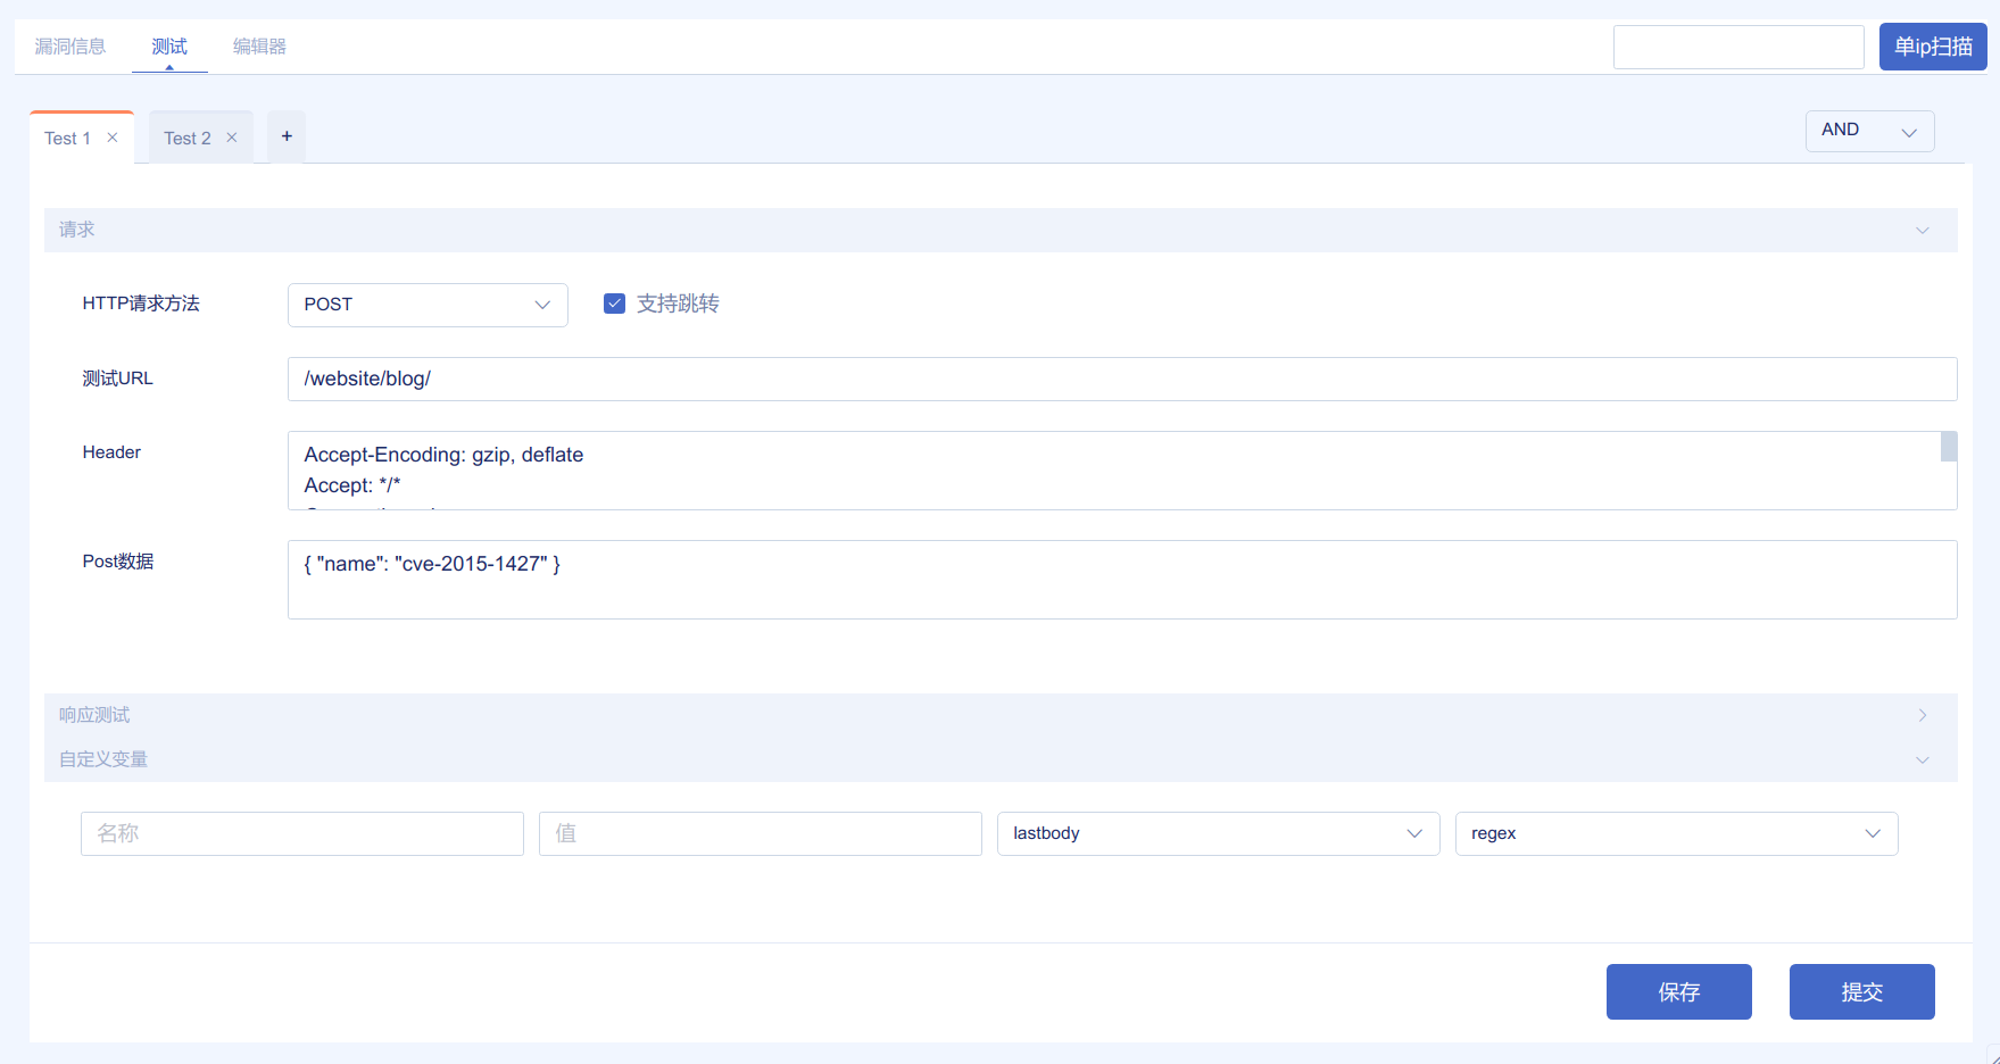Screen dimensions: 2000x1064
Task: Open the regex dropdown
Action: tap(1675, 833)
